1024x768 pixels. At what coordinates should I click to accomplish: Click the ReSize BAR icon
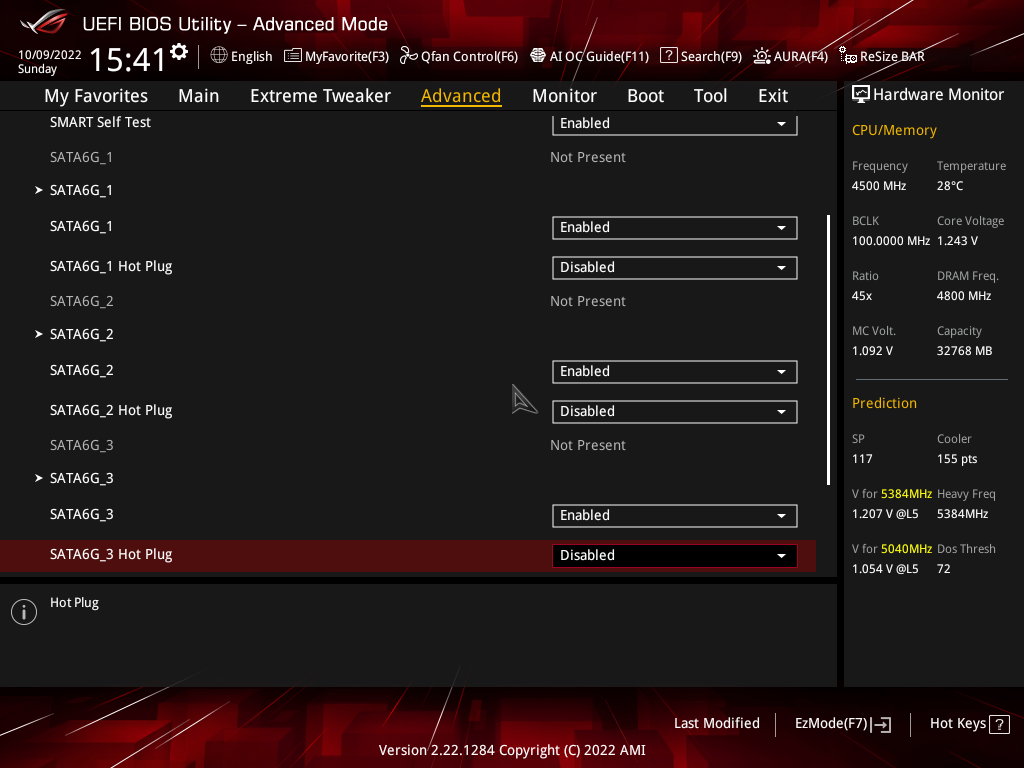848,56
